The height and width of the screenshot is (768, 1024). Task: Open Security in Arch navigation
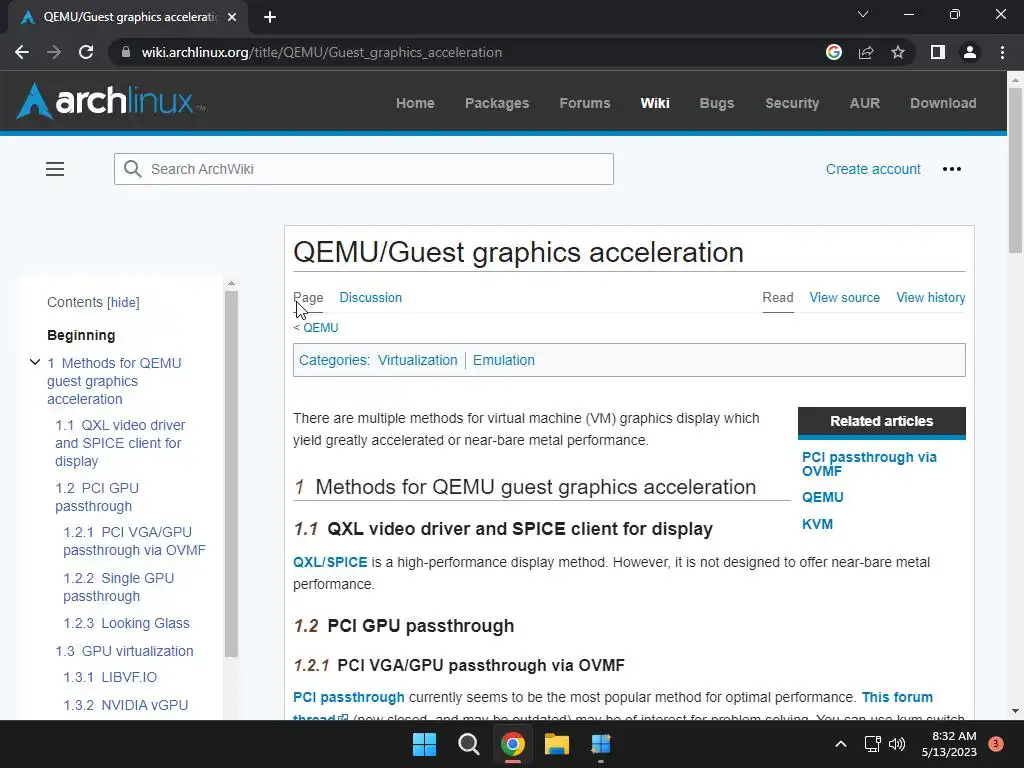point(792,103)
